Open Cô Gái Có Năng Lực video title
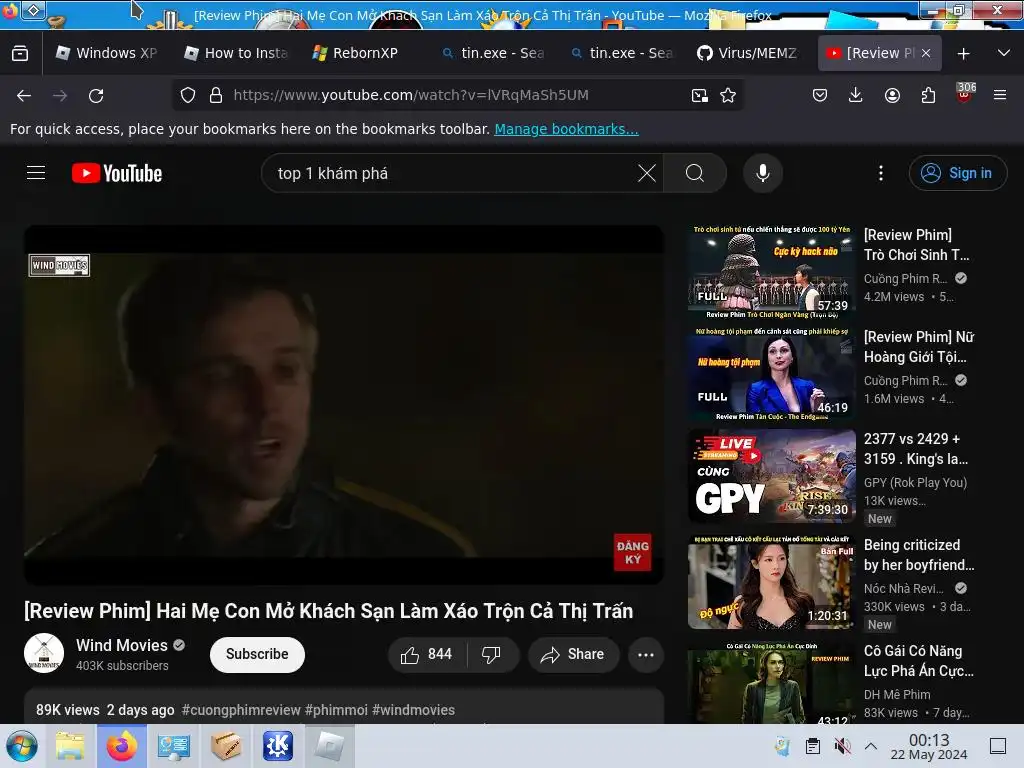 918,661
